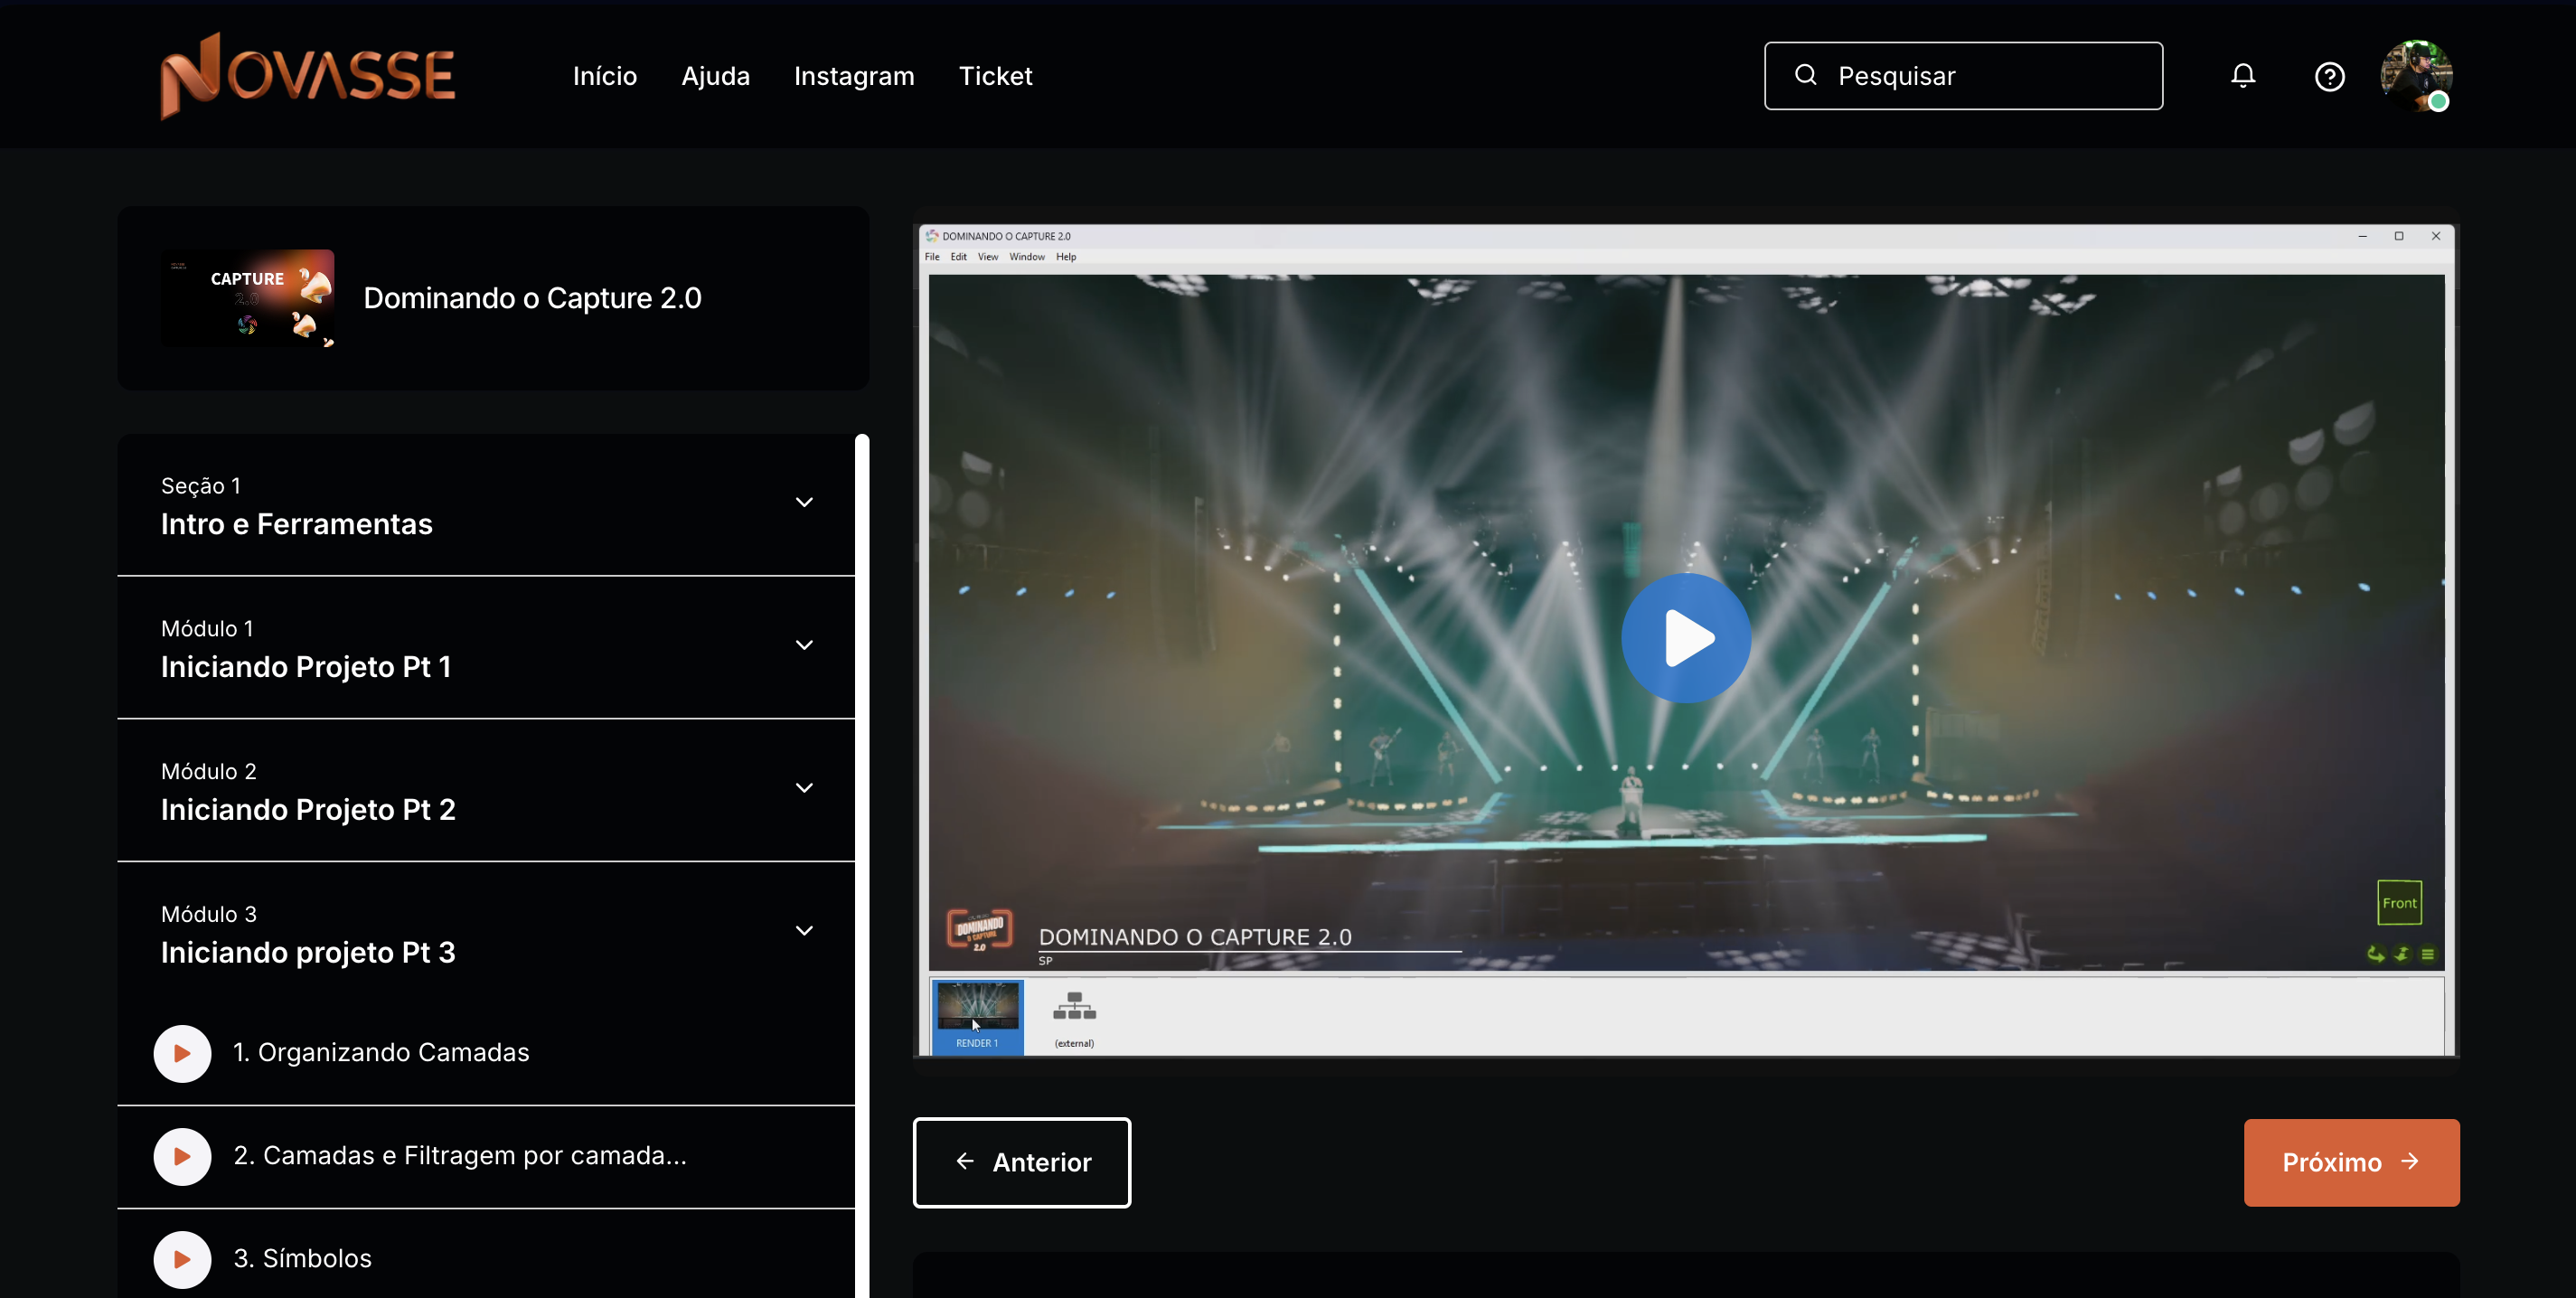
Task: Click the search magnifier icon
Action: 1805,75
